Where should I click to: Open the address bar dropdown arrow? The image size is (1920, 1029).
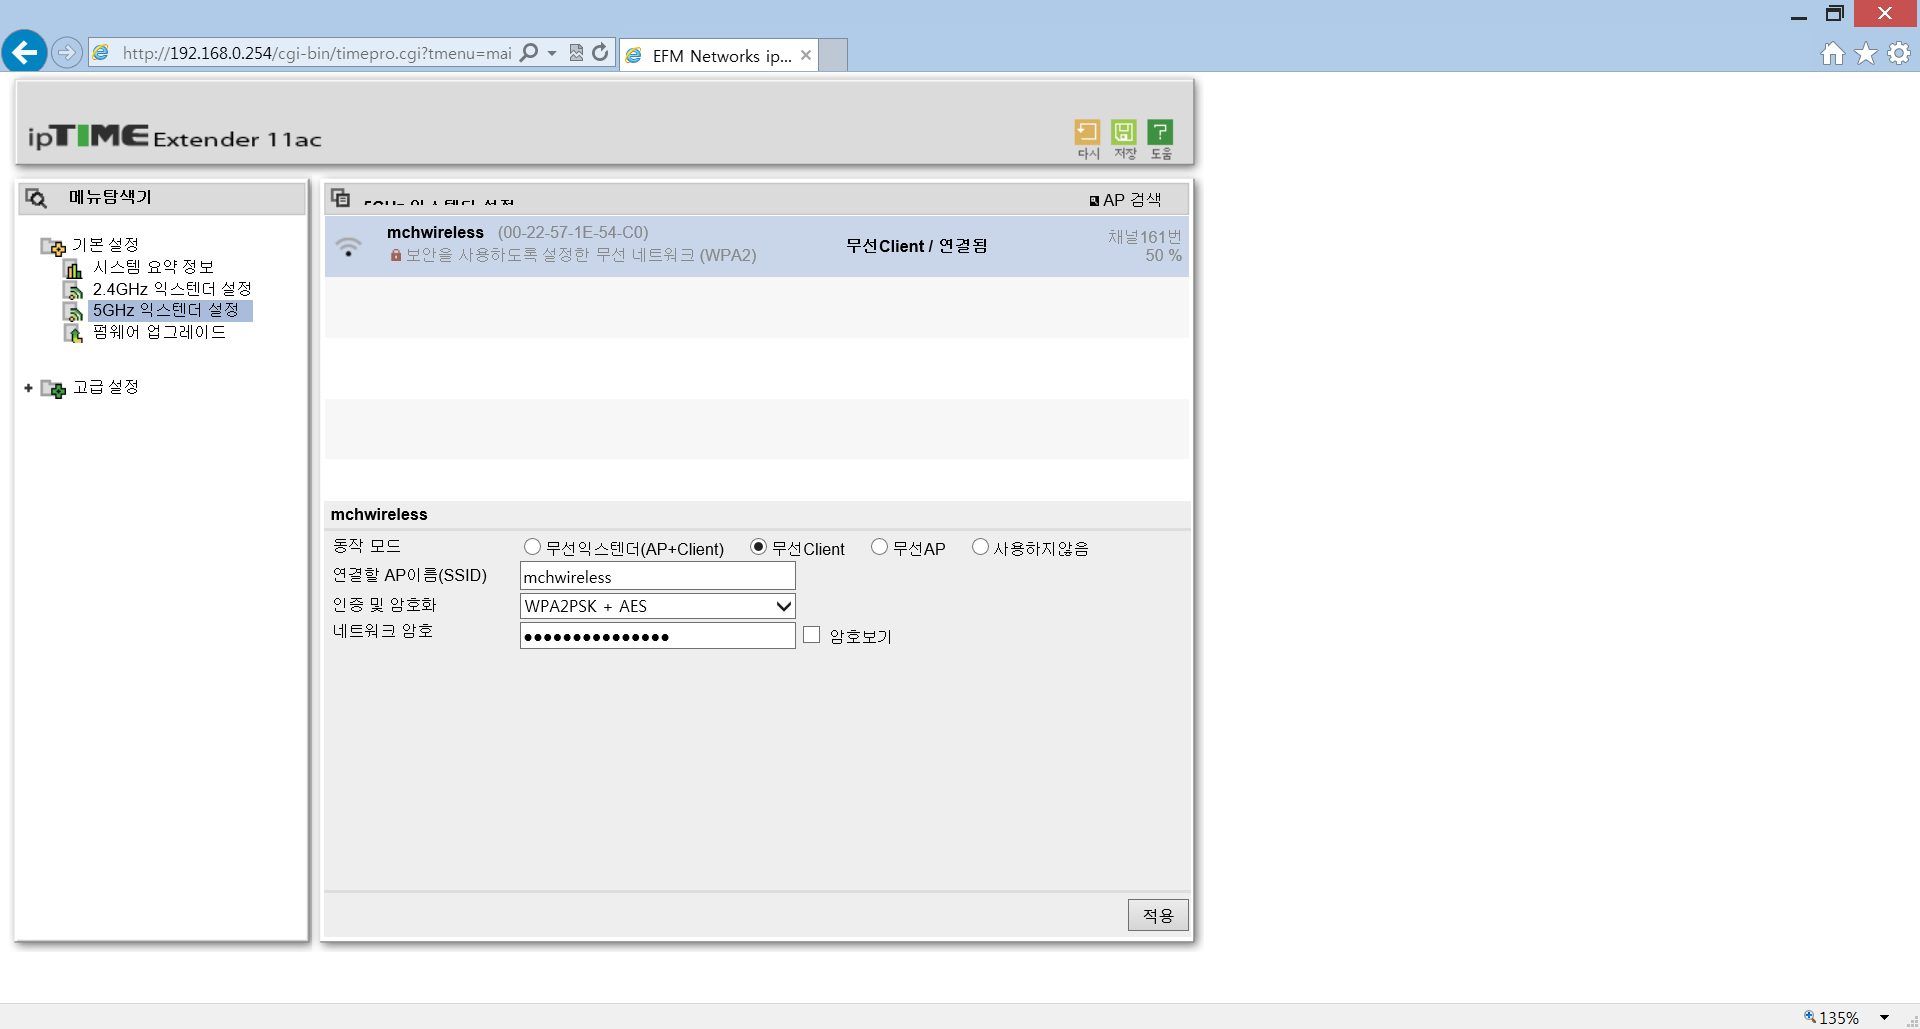click(552, 53)
